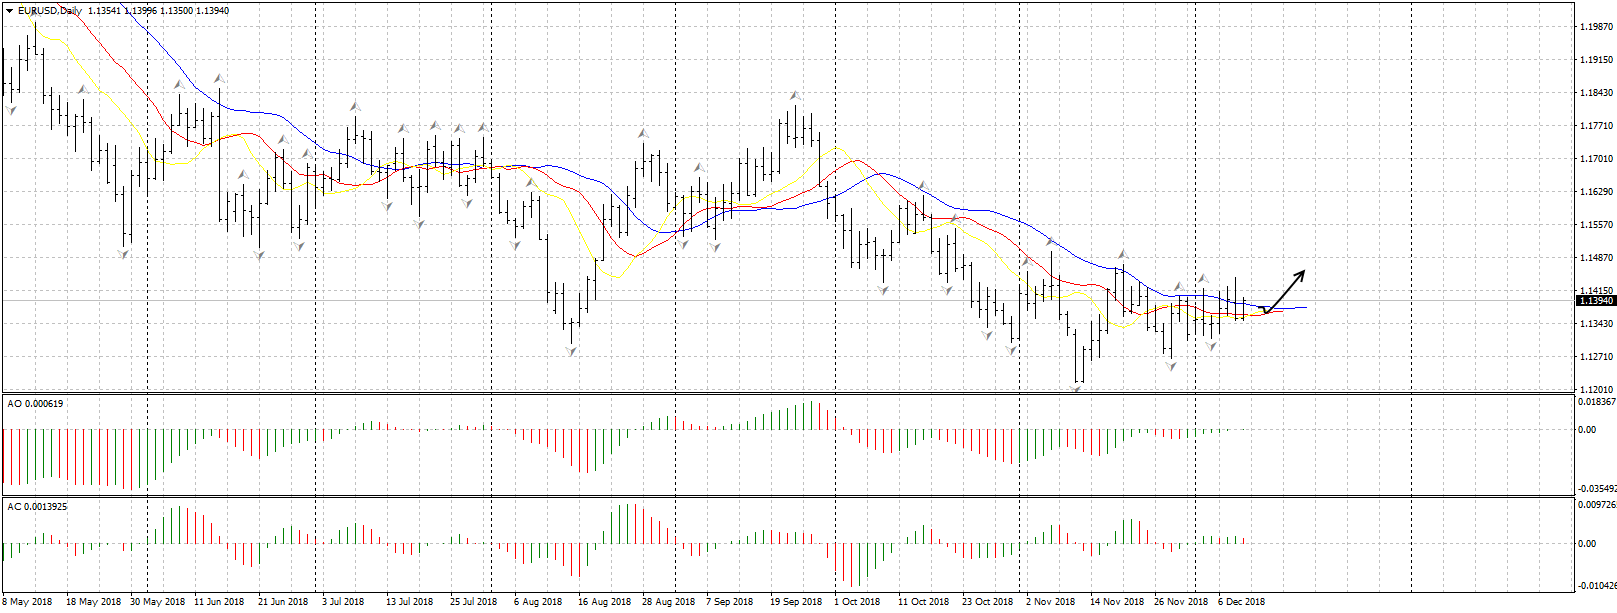Click the 19 Sep 2018 date label
This screenshot has width=1617, height=613.
click(x=795, y=602)
